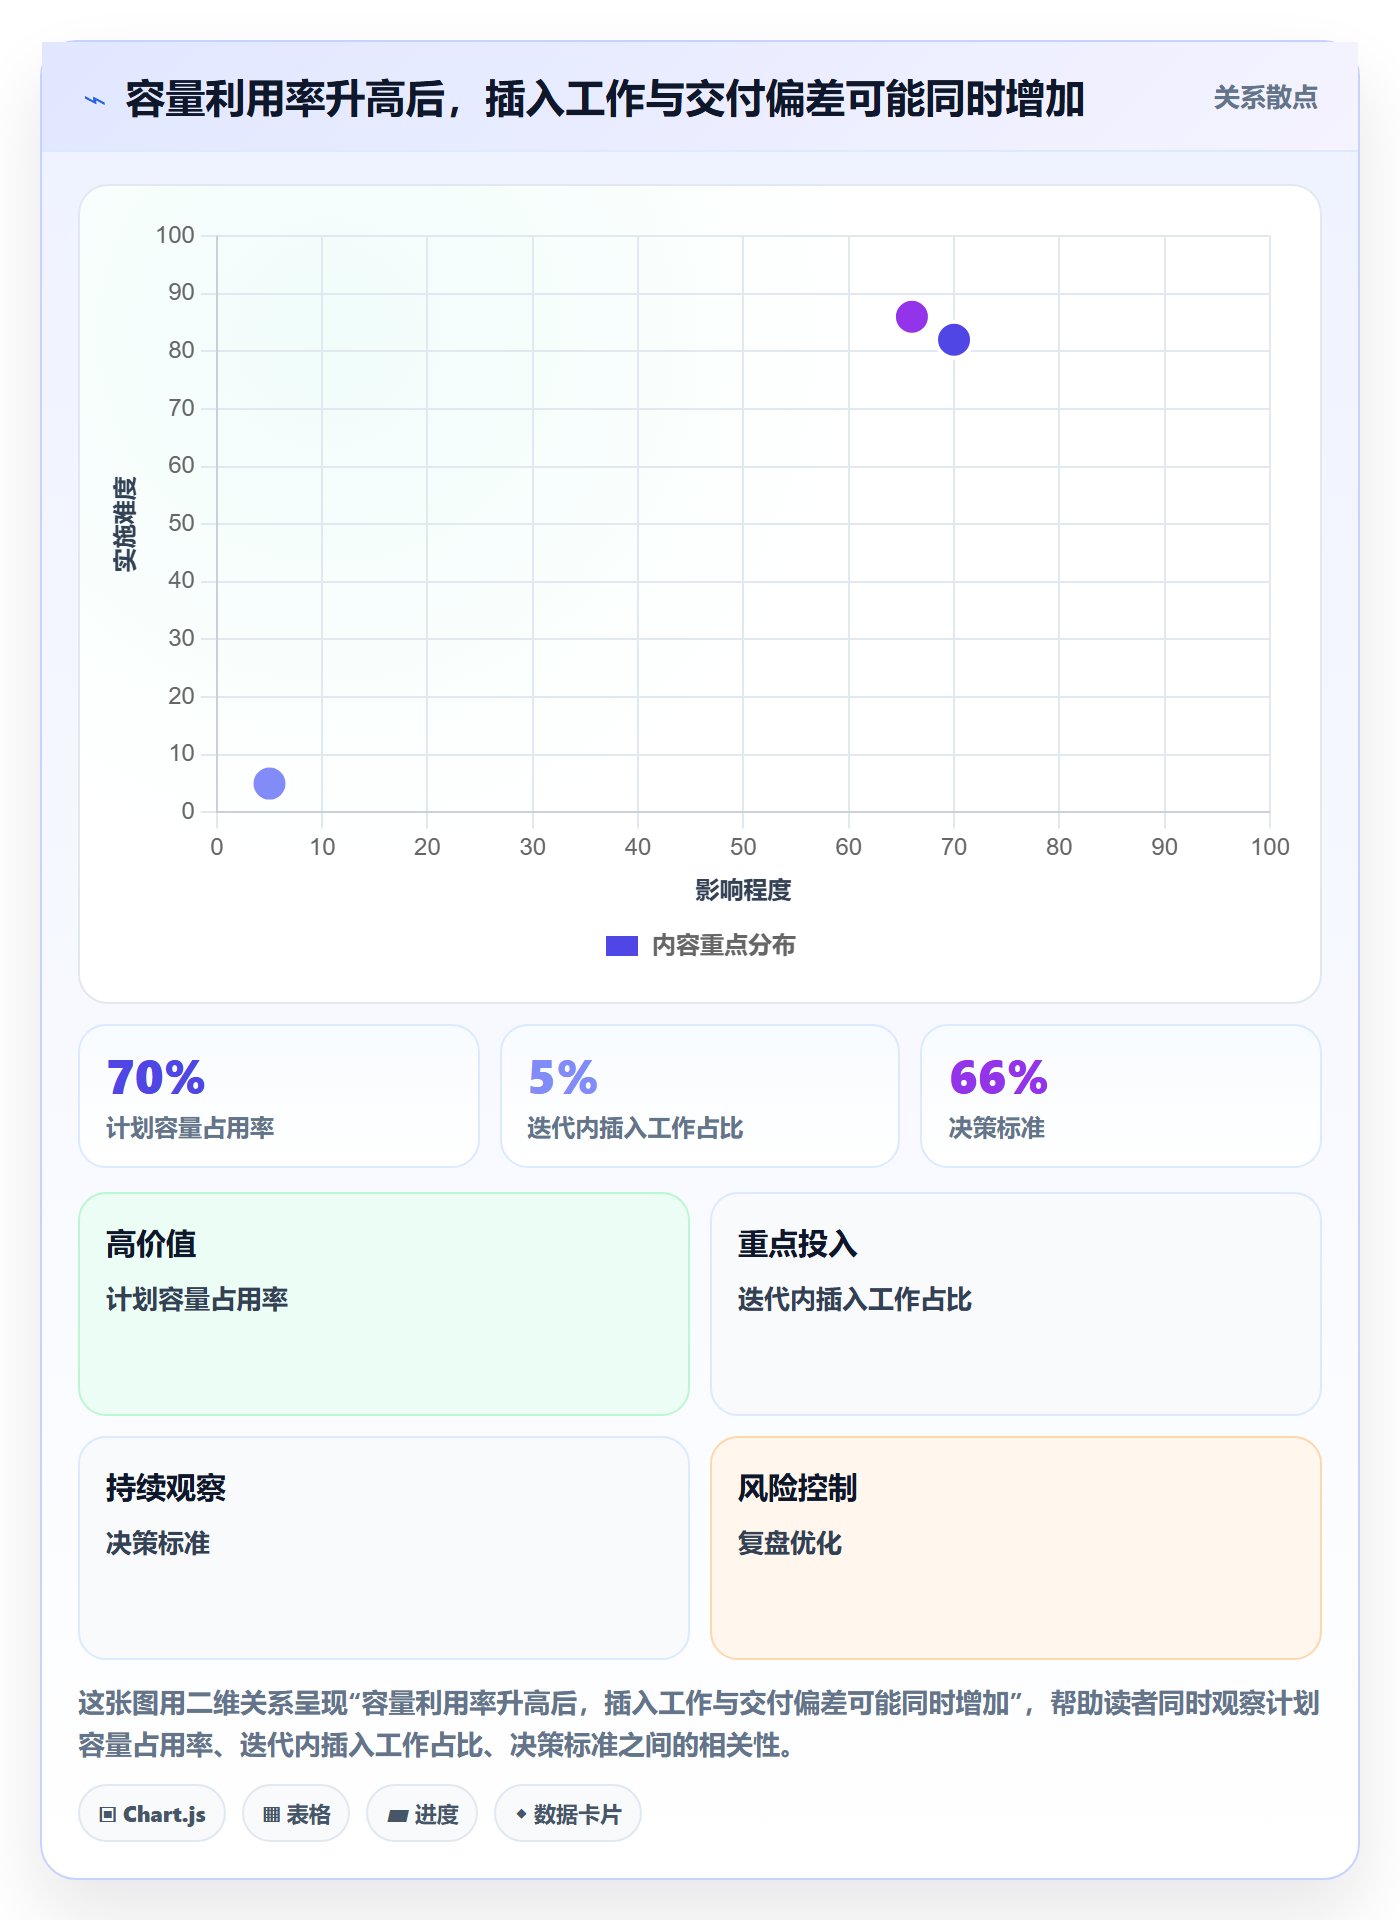Screen dimensions: 1400x1920
Task: Click the x-axis tick label 50
Action: [x=743, y=847]
